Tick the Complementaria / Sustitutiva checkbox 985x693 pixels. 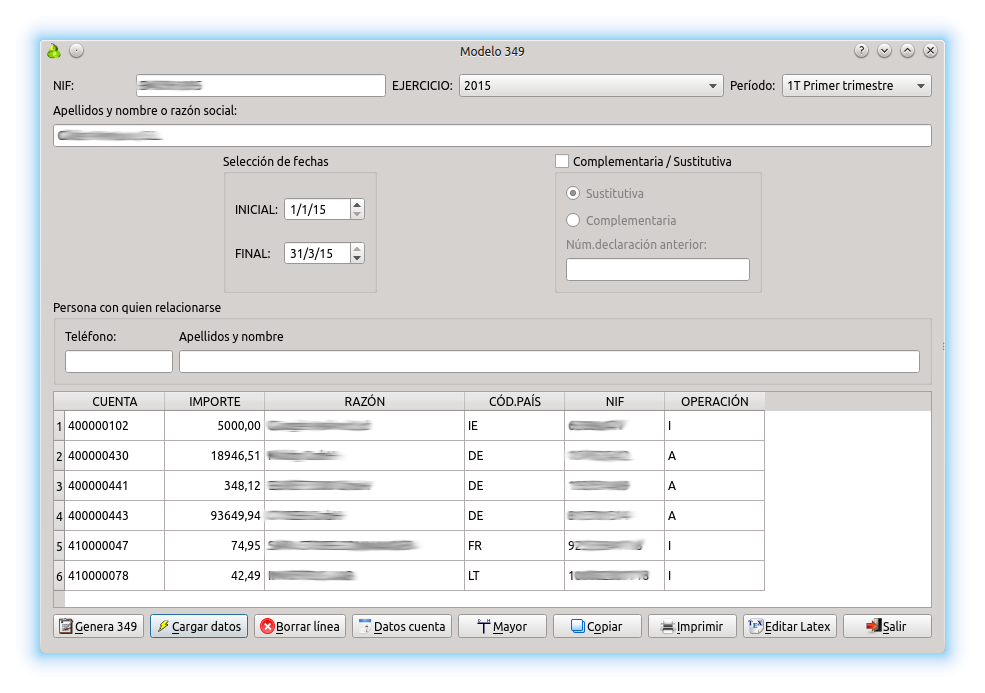pyautogui.click(x=562, y=161)
